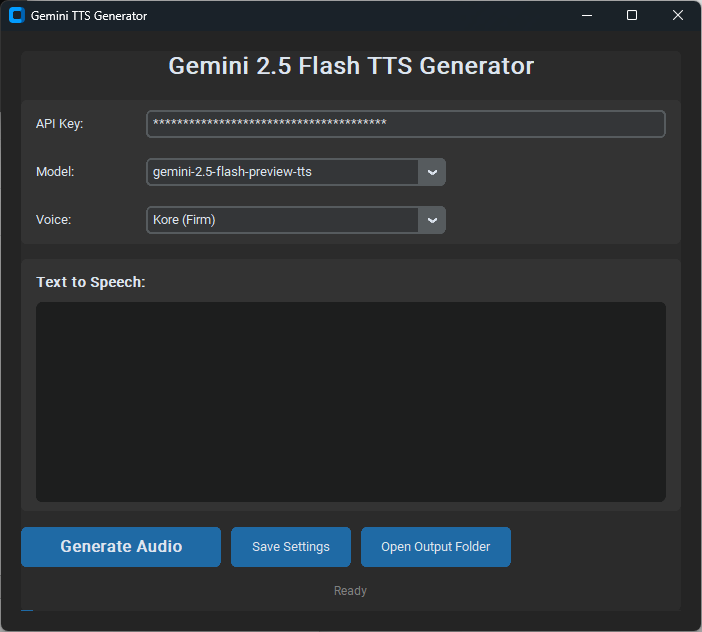
Task: Click the "Voice:" label
Action: click(x=54, y=220)
